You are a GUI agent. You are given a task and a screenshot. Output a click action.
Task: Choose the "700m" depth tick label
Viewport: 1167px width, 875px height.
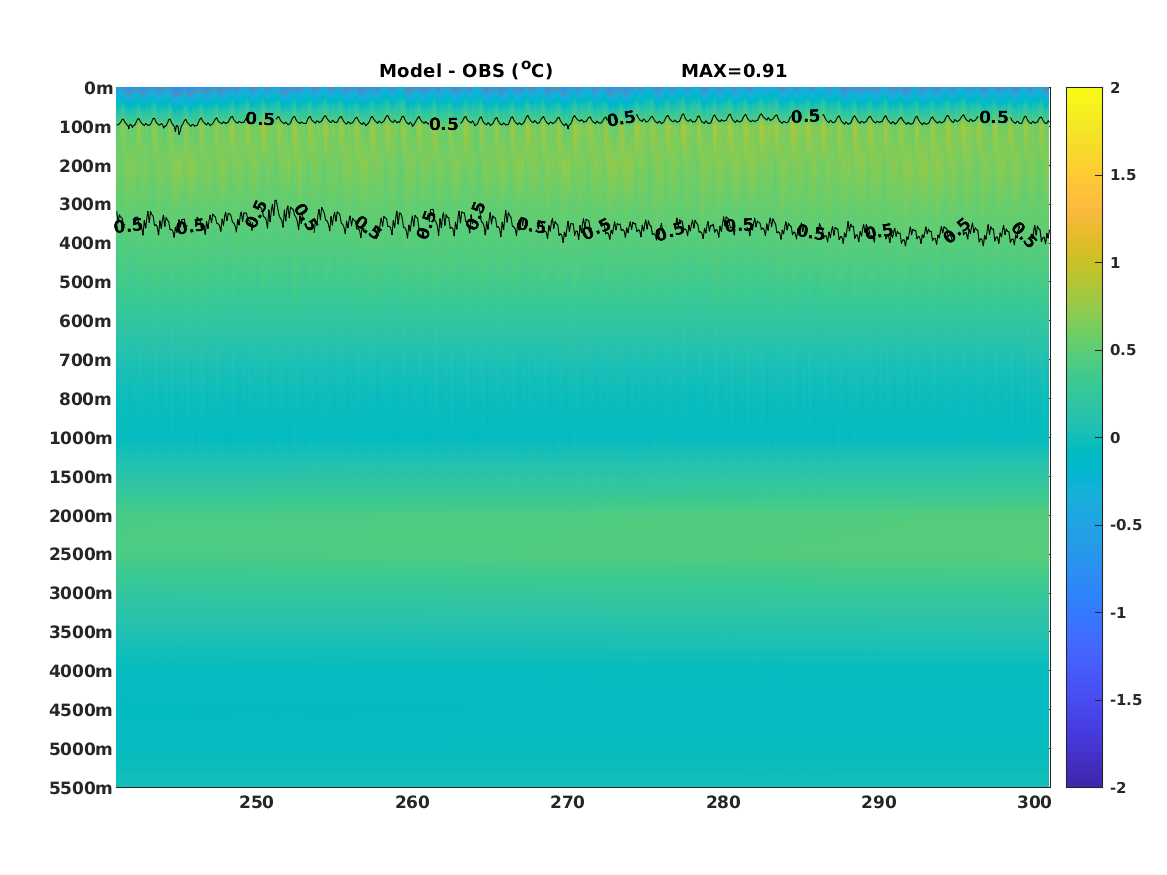(85, 360)
